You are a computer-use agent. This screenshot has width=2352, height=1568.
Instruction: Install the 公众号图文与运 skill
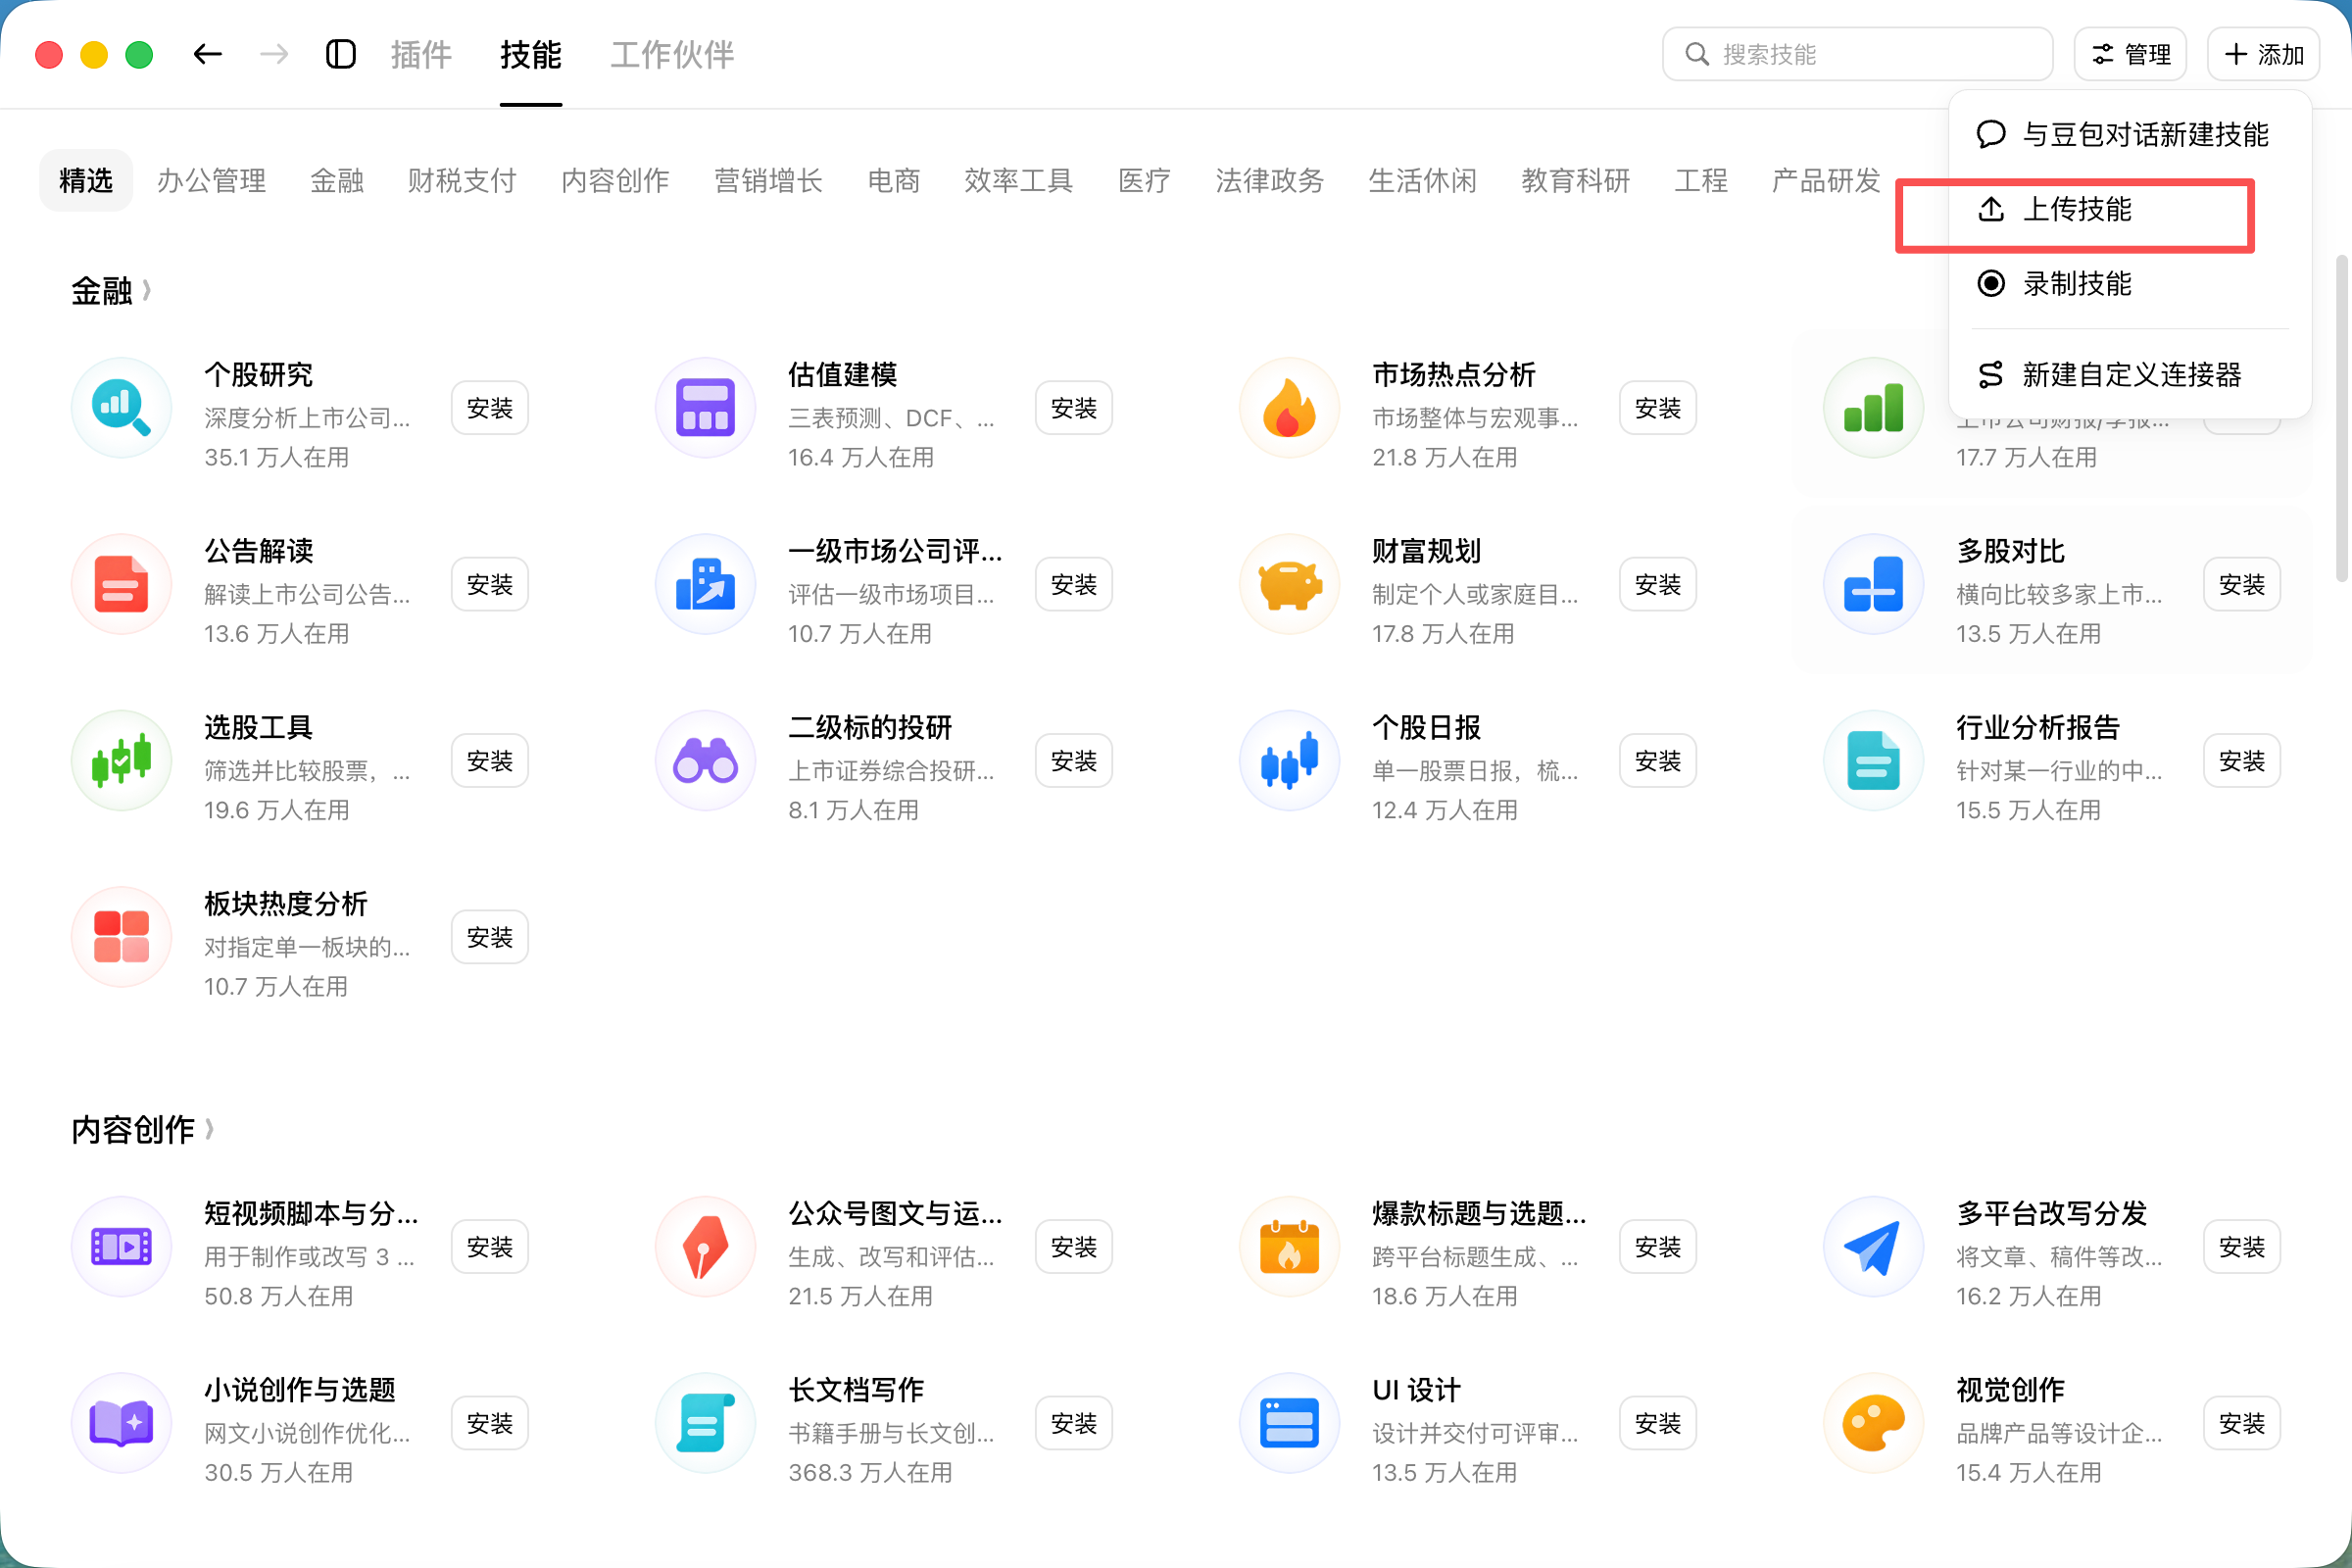(x=1074, y=1247)
